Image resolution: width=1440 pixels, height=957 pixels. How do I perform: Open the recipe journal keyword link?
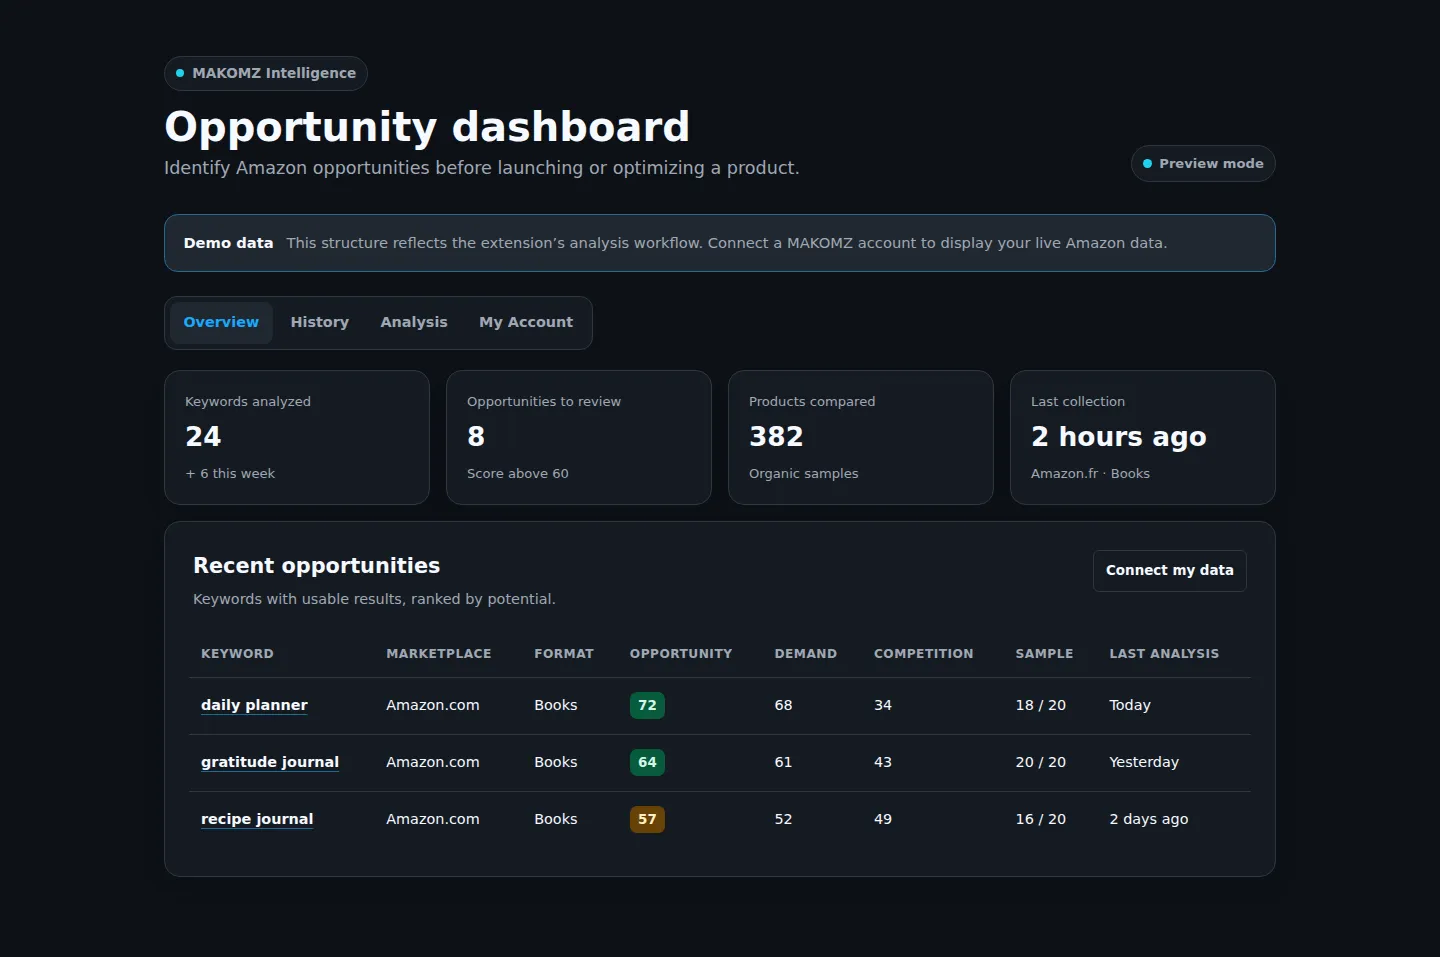click(257, 820)
